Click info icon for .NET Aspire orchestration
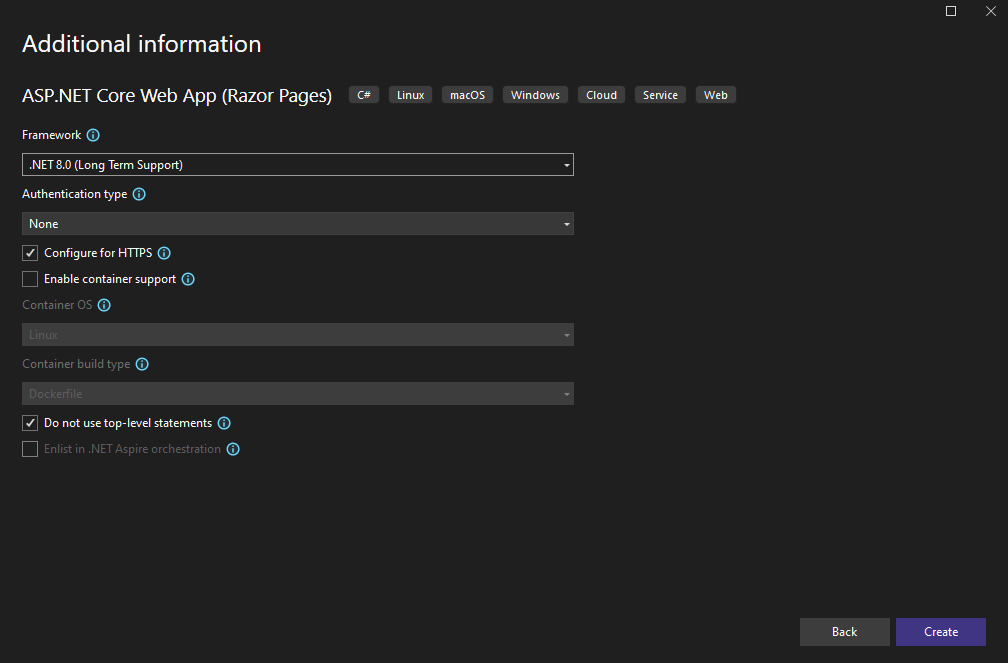Screen dimensions: 1008x663 (233, 449)
